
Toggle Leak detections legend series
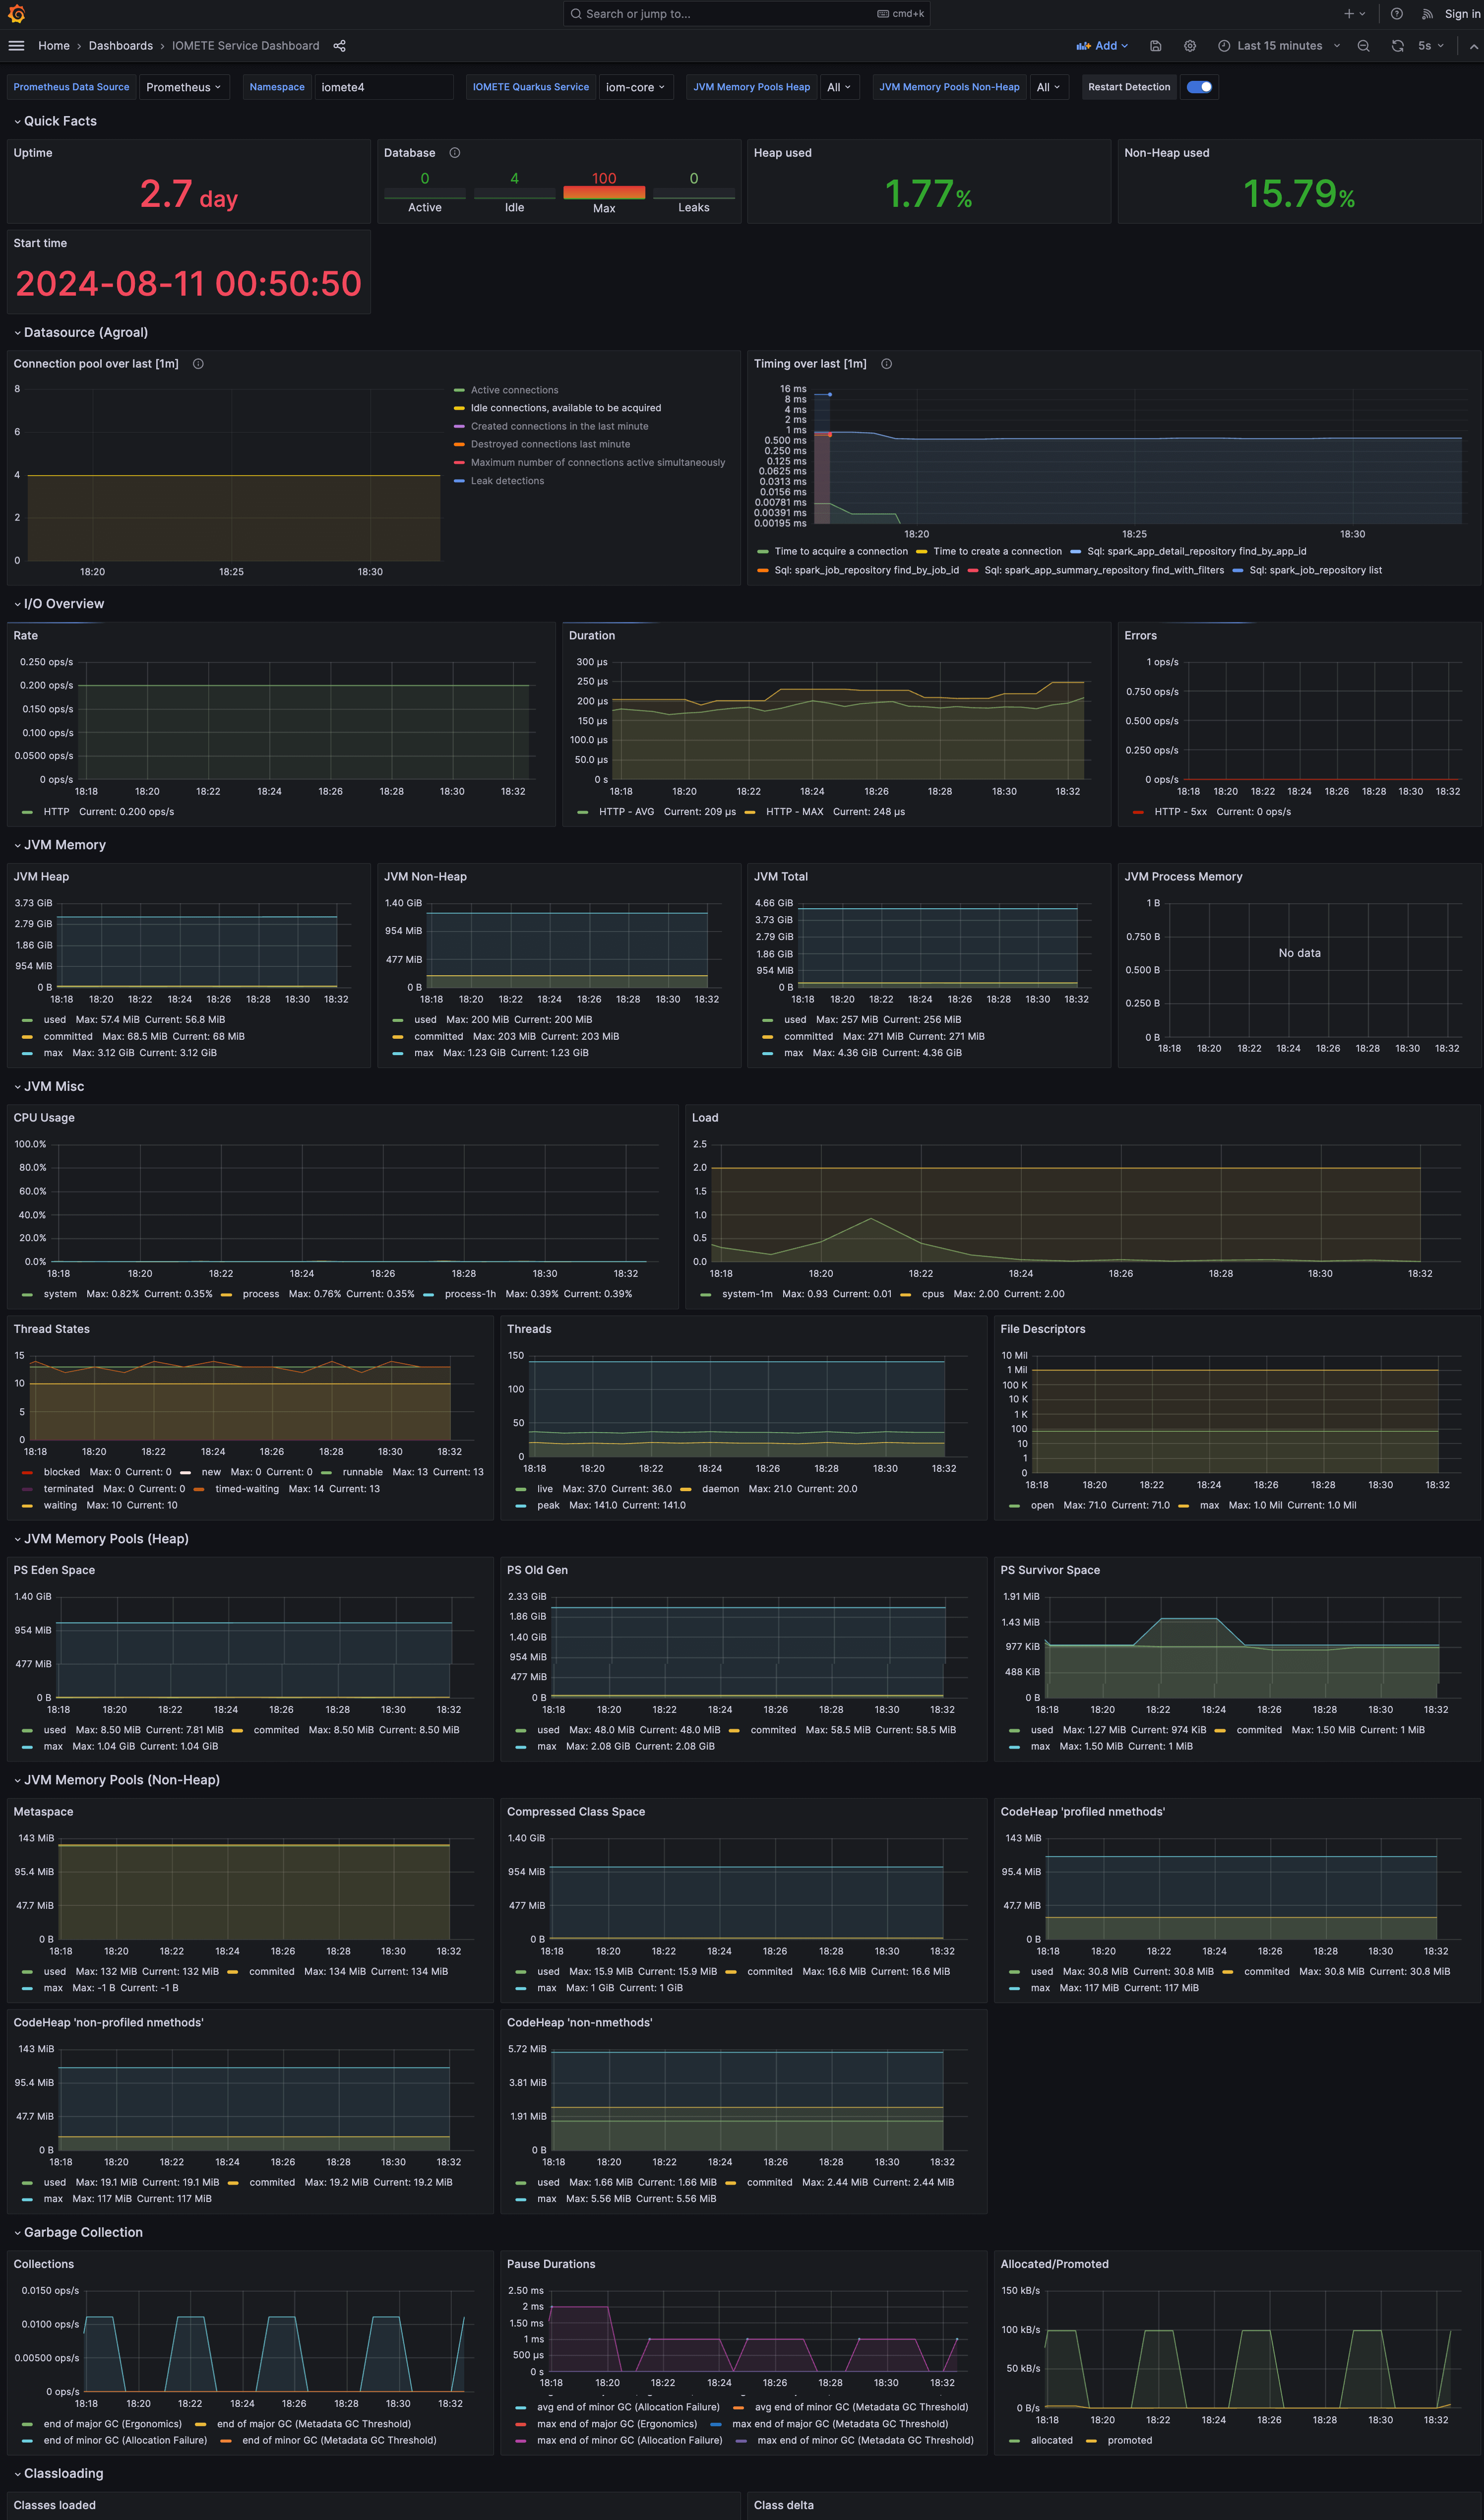[x=507, y=481]
